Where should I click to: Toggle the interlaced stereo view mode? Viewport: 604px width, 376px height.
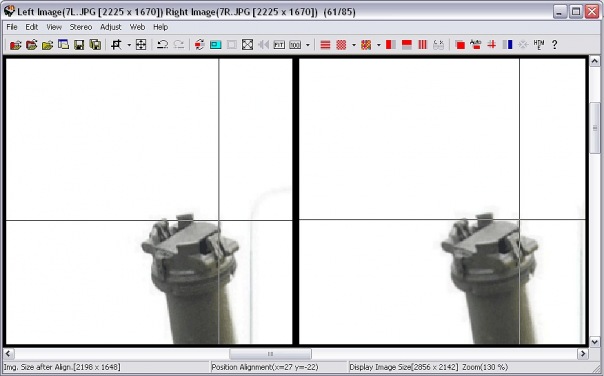pyautogui.click(x=325, y=45)
